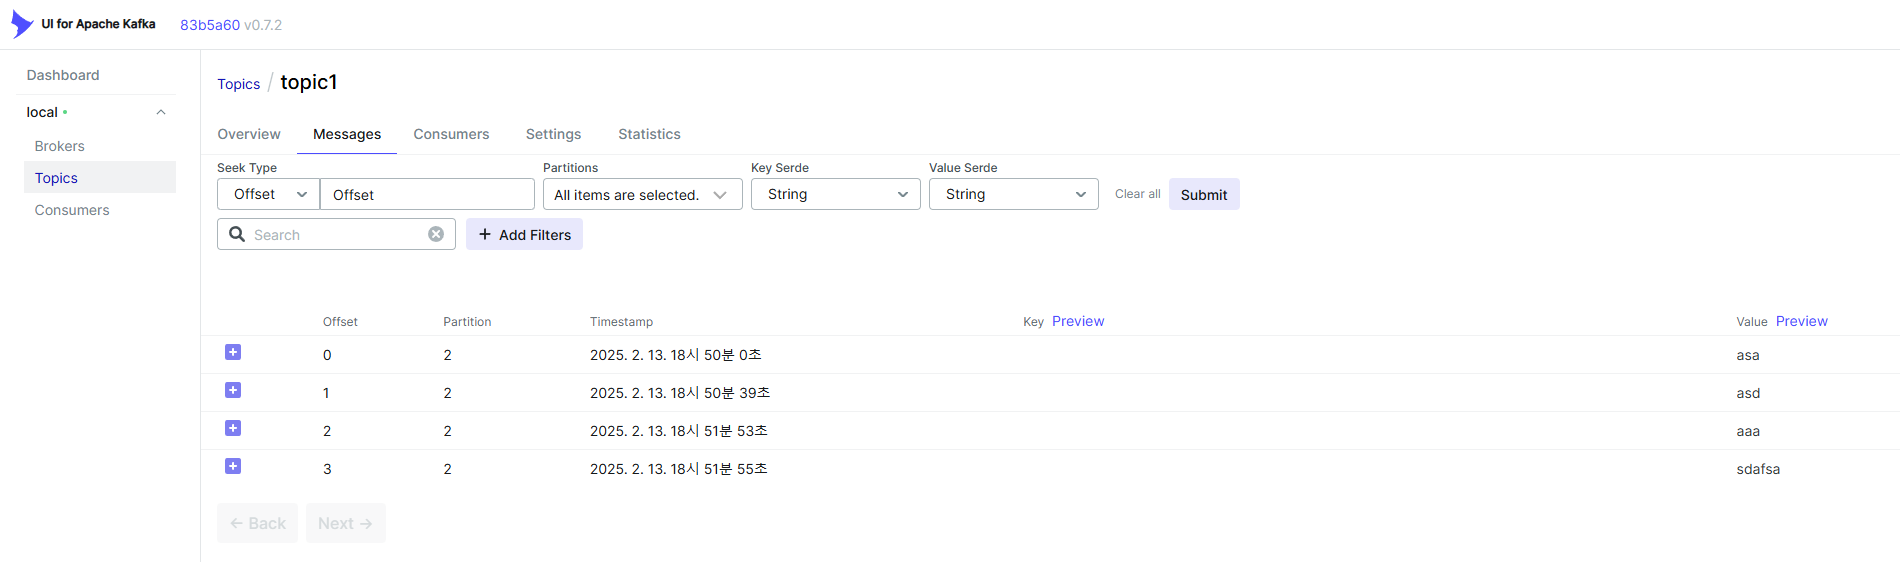Click the Key Preview link
1900x562 pixels.
point(1078,321)
